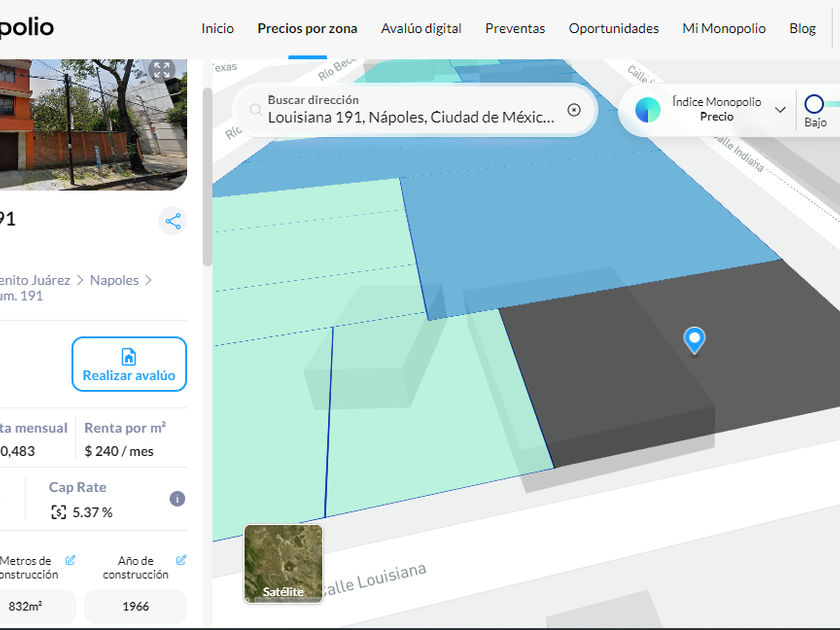The image size is (840, 630).
Task: Switch map to Satélite view
Action: point(283,564)
